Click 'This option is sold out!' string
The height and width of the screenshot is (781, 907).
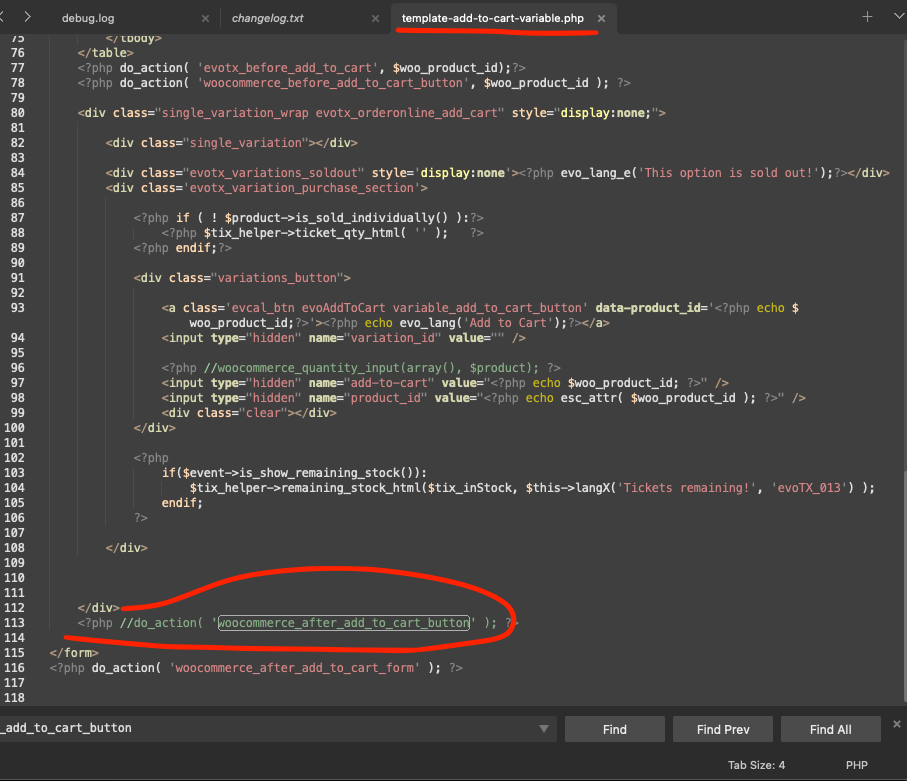click(x=729, y=173)
